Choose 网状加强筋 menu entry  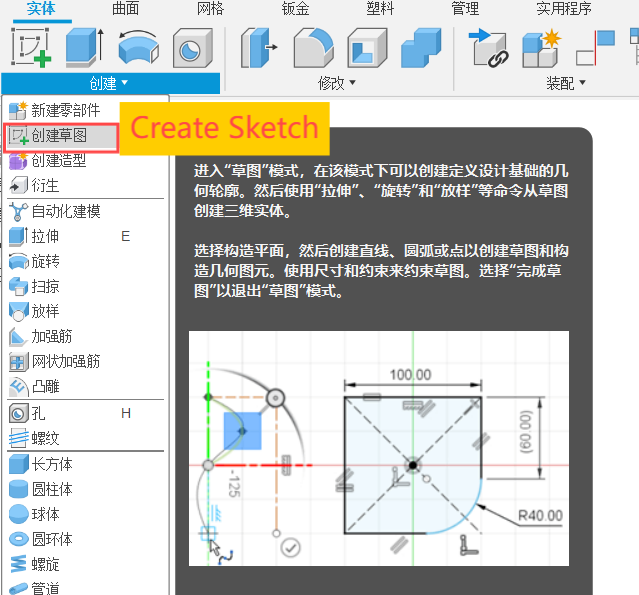[x=86, y=361]
